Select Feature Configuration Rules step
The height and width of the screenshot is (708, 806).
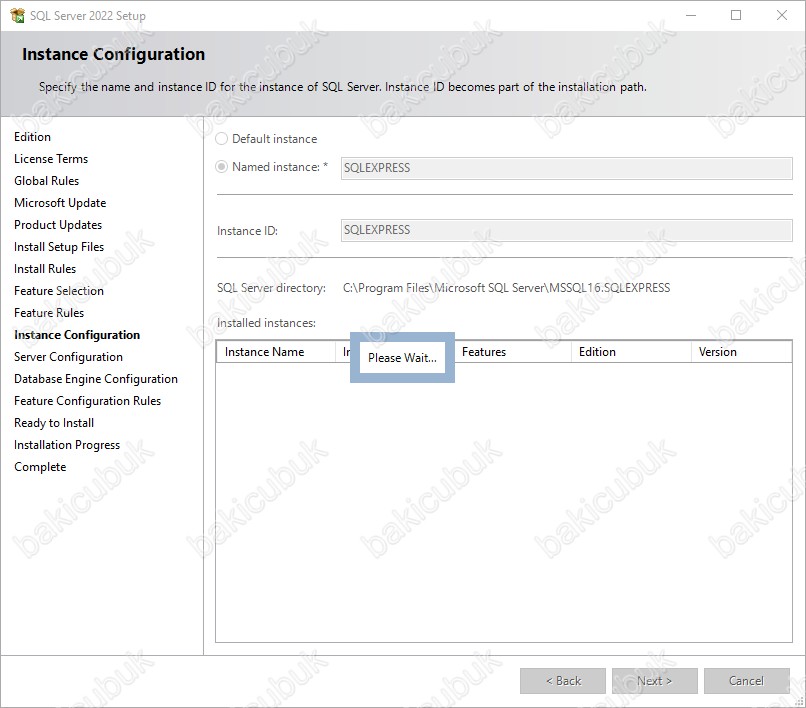point(87,401)
